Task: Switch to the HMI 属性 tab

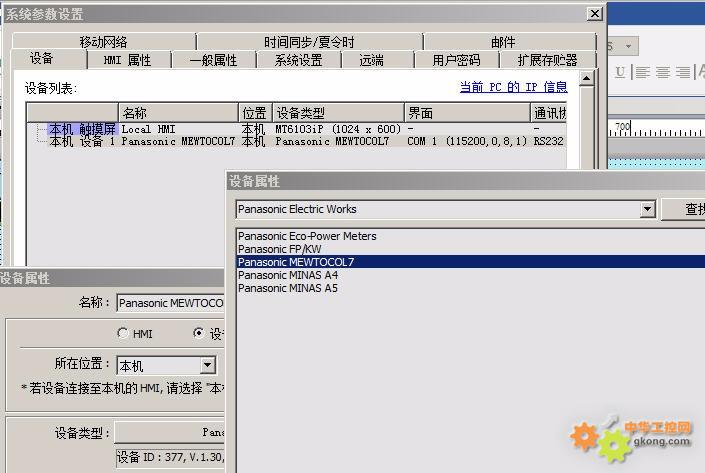Action: coord(128,60)
